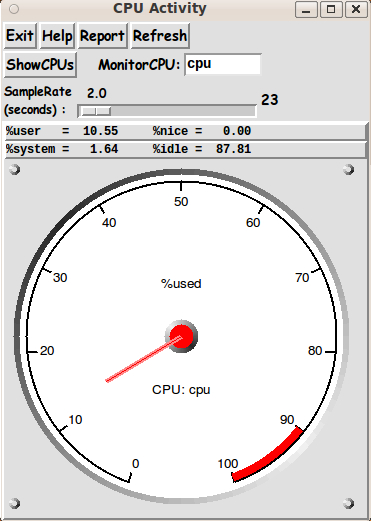
Task: Click the round window menu button in title bar
Action: [14, 9]
